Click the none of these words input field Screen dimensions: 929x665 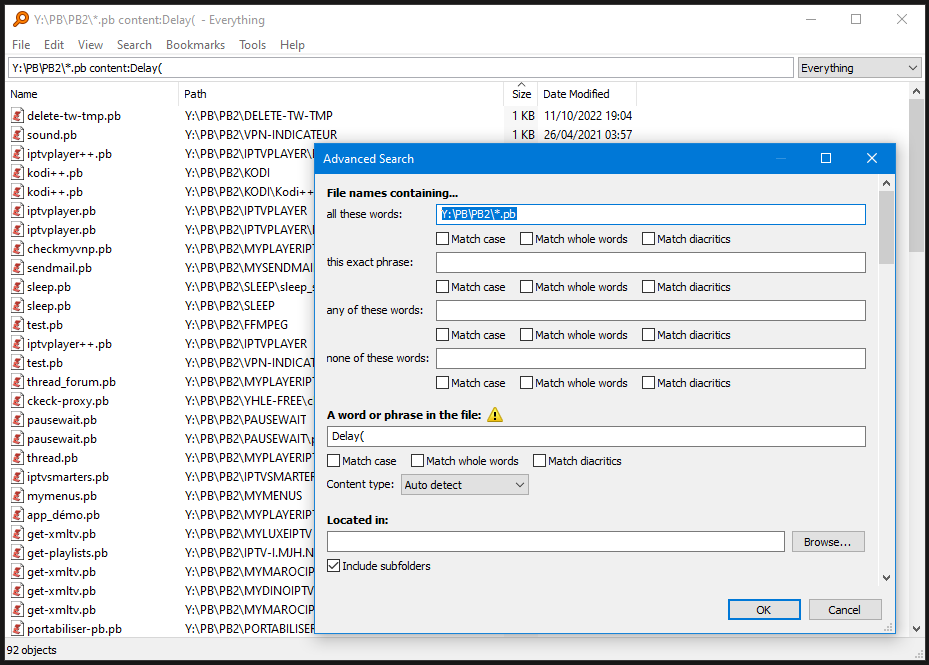[651, 358]
